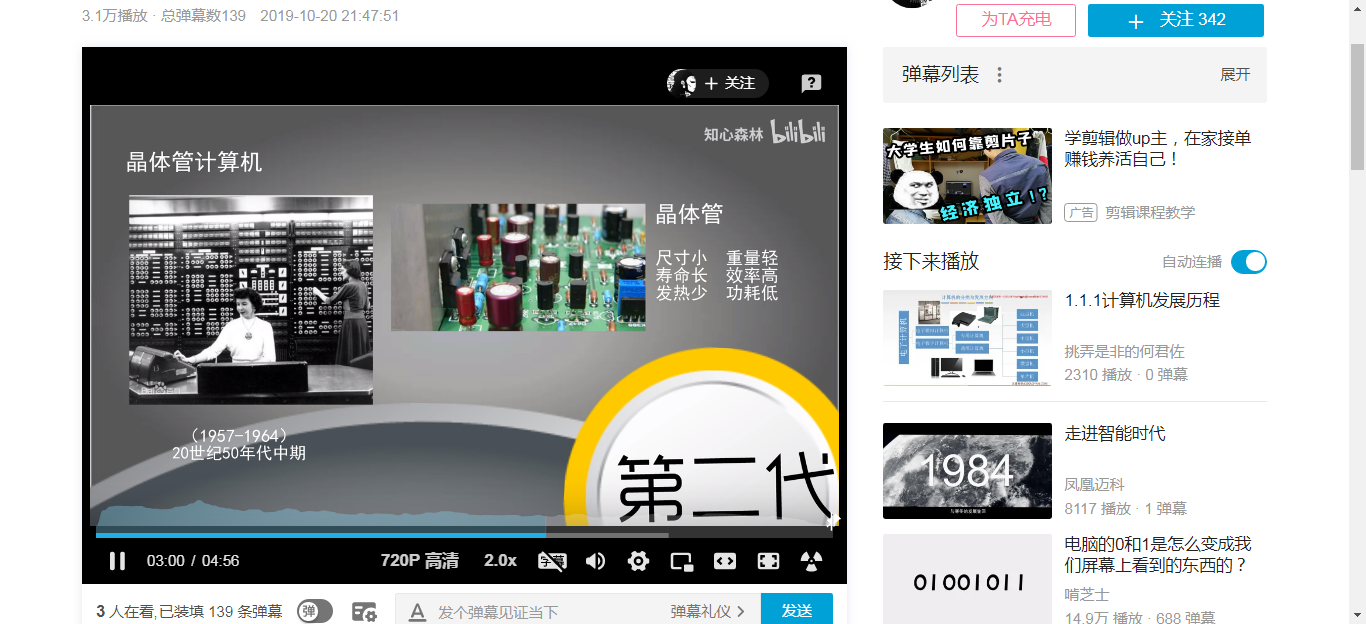Image resolution: width=1366 pixels, height=624 pixels.
Task: Expand danmaku list via 展开
Action: point(1235,75)
